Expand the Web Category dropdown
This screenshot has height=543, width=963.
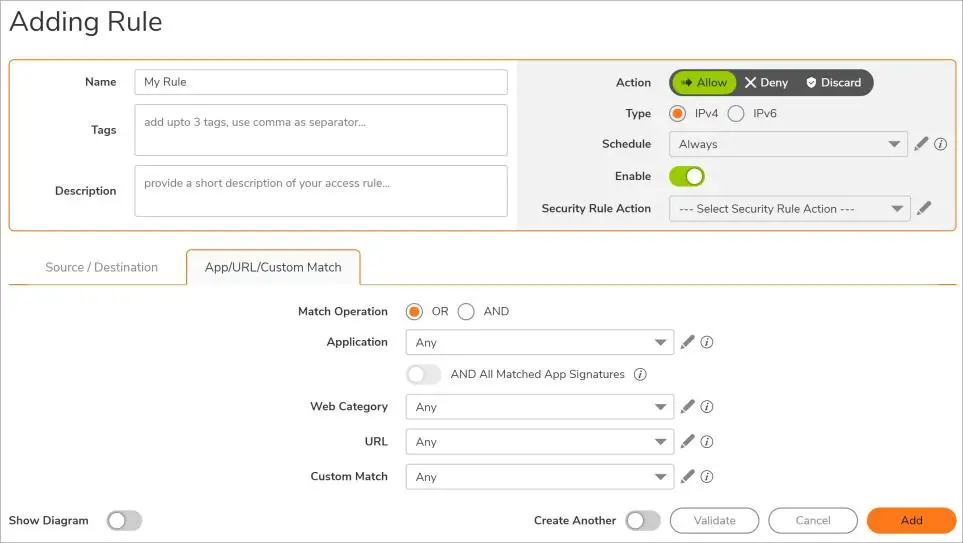540,407
